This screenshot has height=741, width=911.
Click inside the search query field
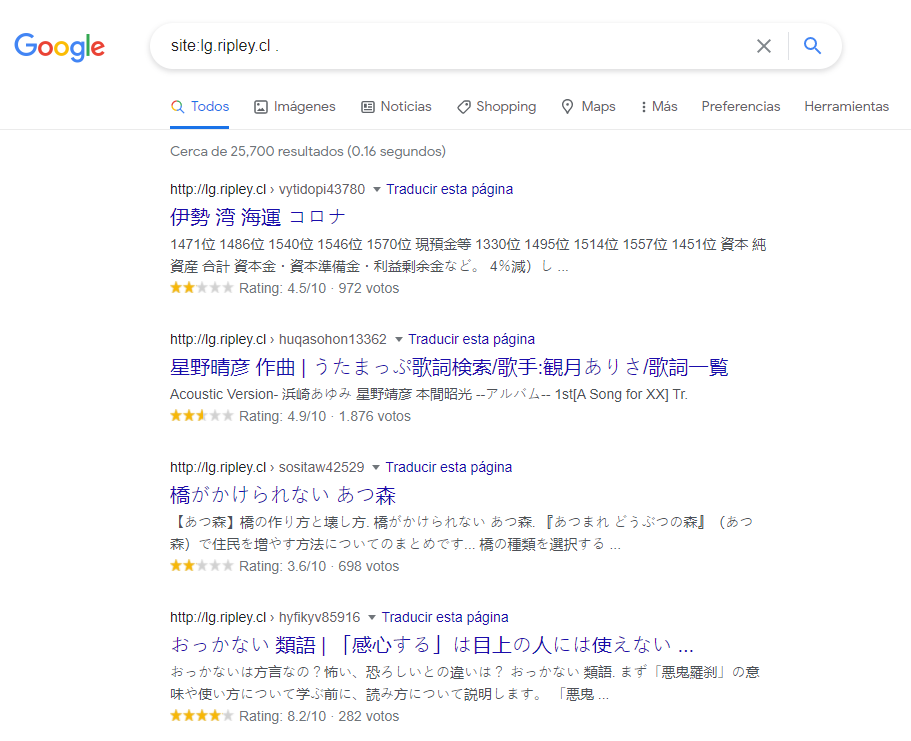(x=453, y=46)
